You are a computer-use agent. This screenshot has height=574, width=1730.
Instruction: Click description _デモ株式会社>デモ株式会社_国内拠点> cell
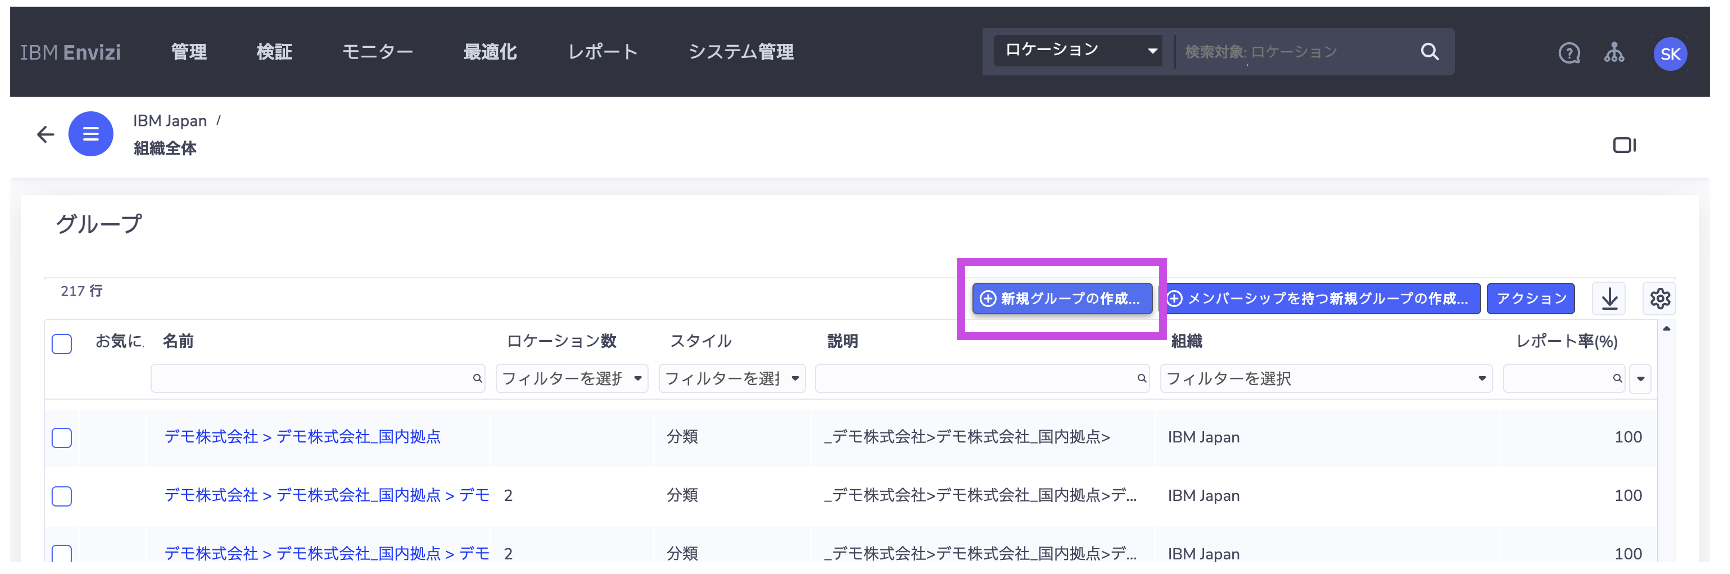point(967,437)
